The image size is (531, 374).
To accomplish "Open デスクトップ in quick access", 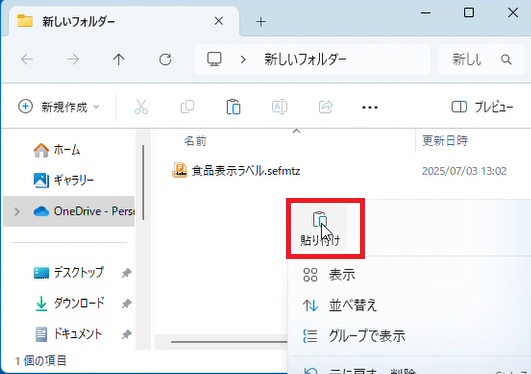I will coord(69,272).
